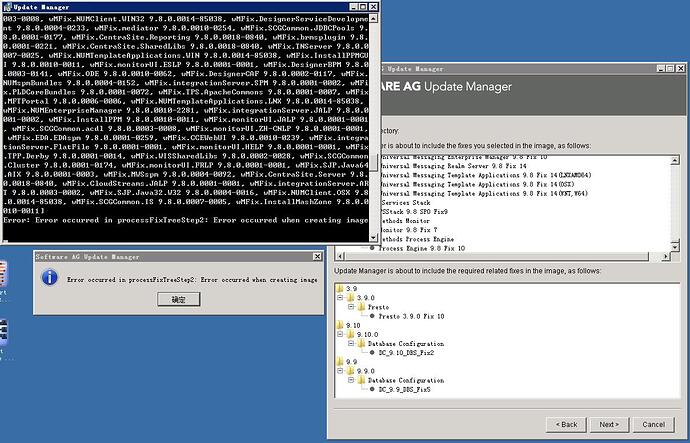Select the 9.9 version label
The width and height of the screenshot is (690, 443).
click(x=351, y=362)
